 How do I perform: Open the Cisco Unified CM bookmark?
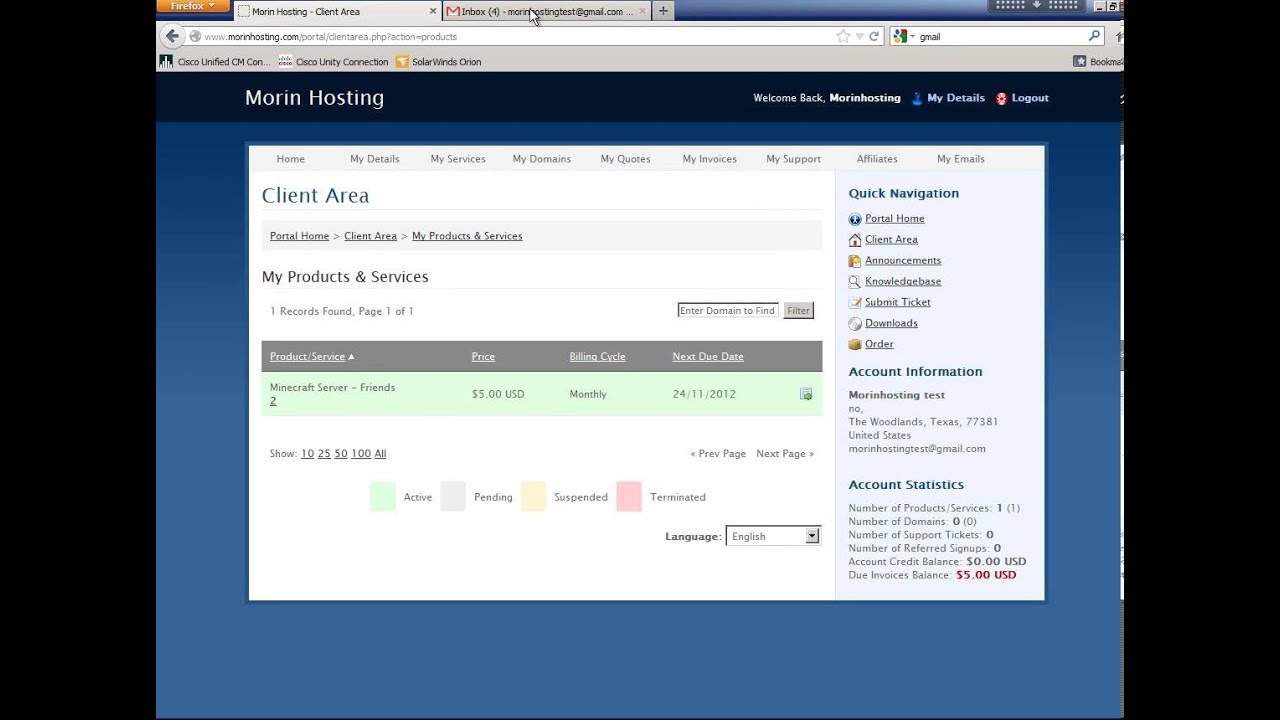(215, 62)
